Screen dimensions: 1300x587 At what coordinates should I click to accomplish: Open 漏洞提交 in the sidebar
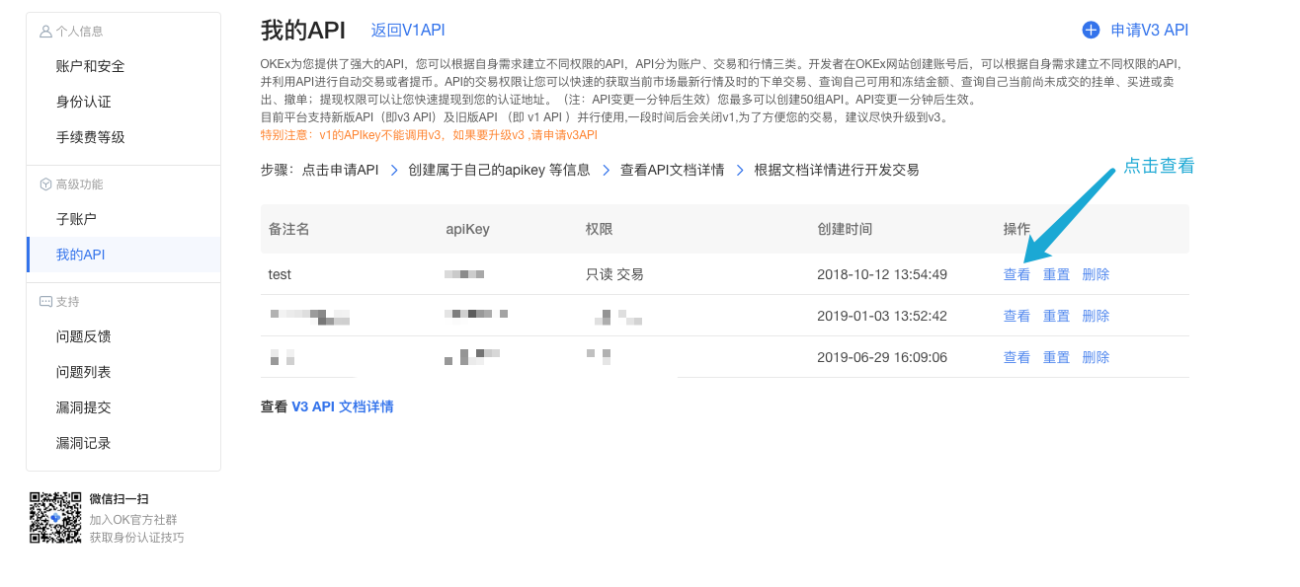(x=123, y=408)
